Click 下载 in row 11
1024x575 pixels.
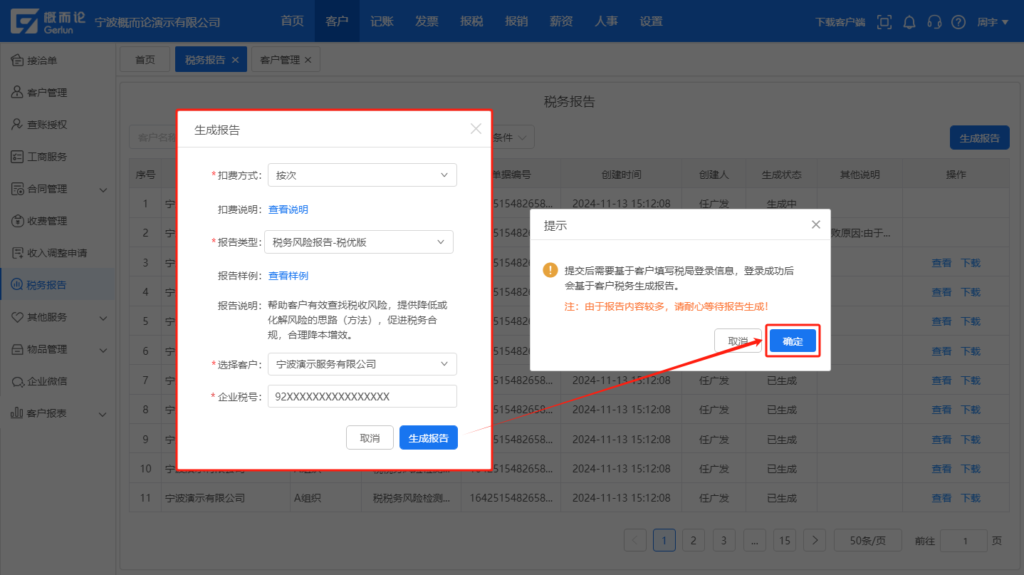click(x=970, y=498)
